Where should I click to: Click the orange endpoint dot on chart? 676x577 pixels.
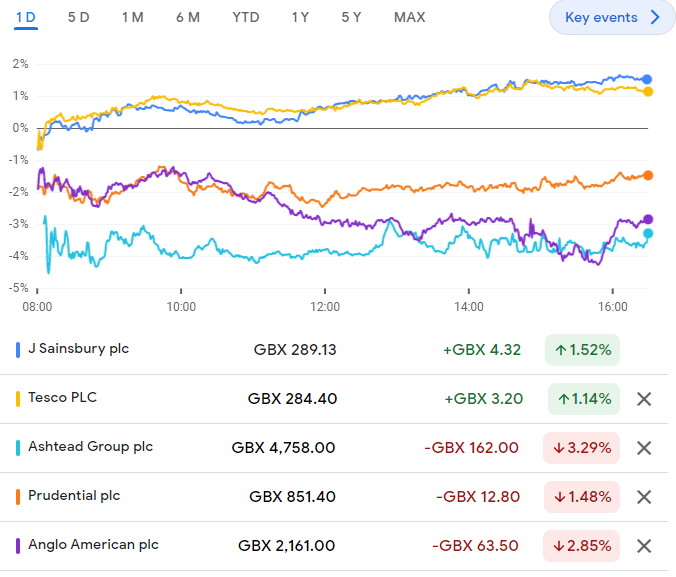648,176
